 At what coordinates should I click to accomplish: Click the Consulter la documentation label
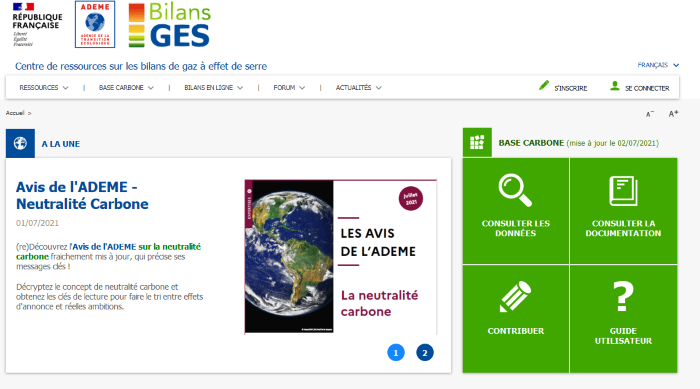tap(623, 228)
